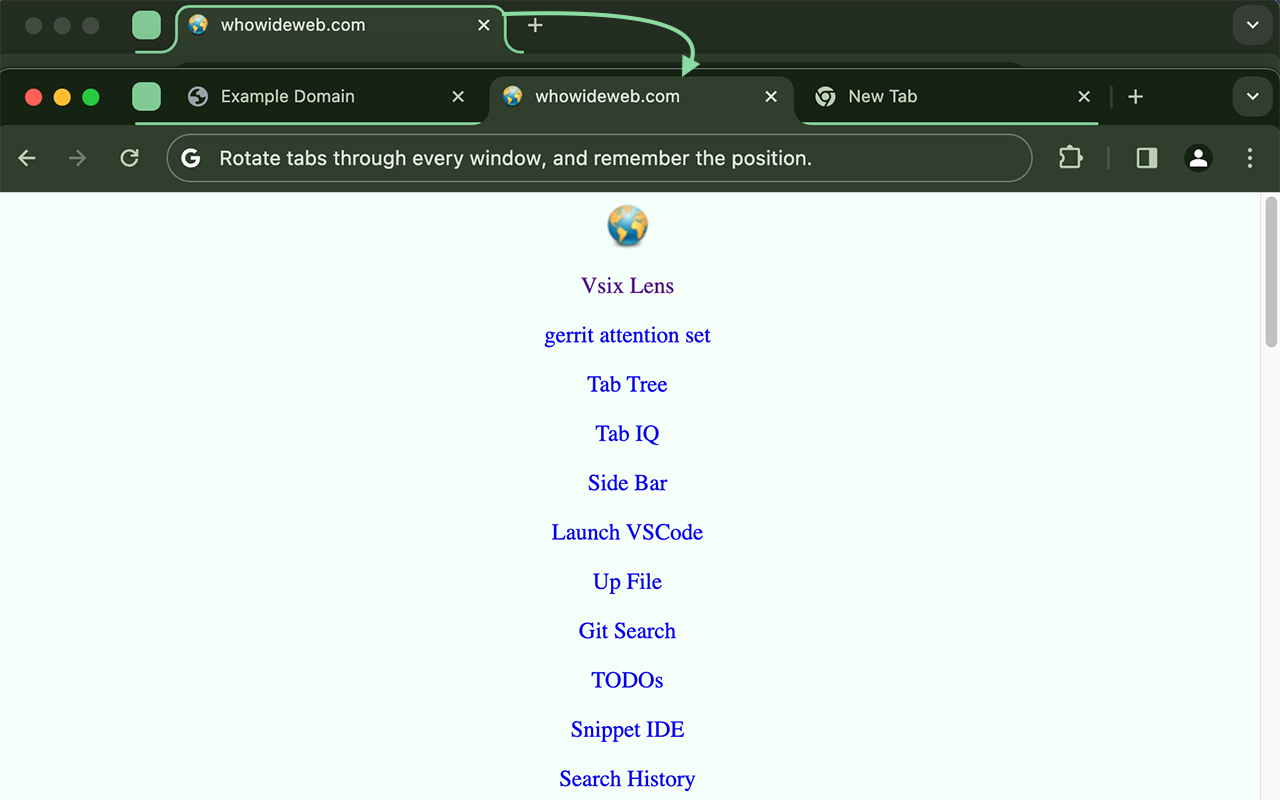This screenshot has width=1280, height=800.
Task: Click the vertical scrollbar thumb
Action: tap(1271, 272)
